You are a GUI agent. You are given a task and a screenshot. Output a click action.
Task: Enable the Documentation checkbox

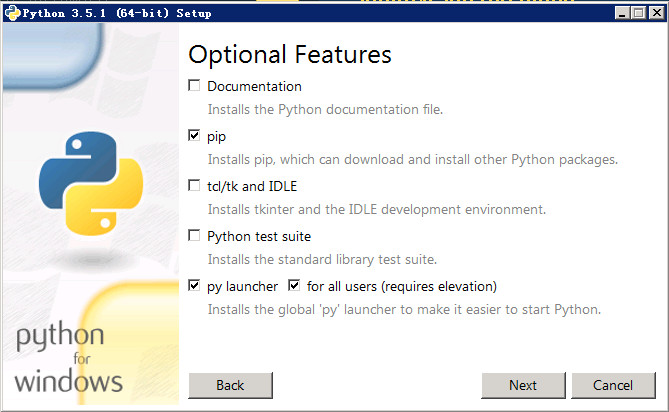click(194, 86)
